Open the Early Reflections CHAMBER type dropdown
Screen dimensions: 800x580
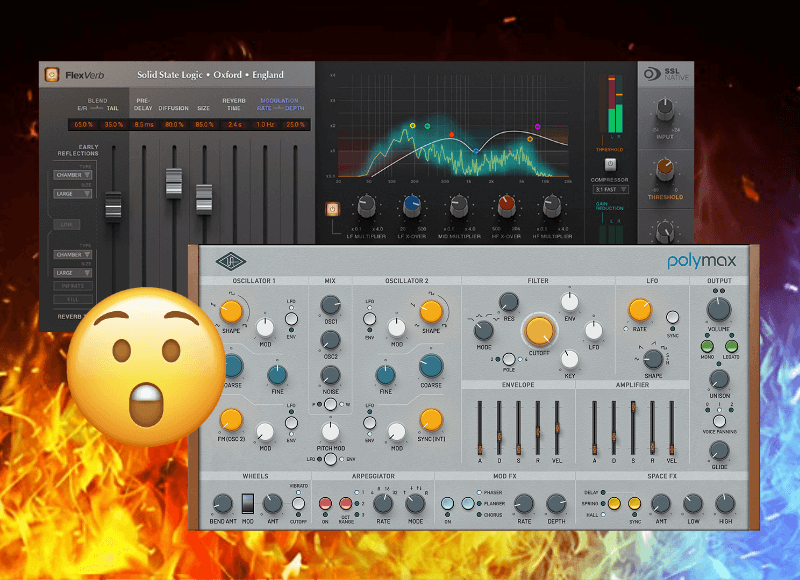click(x=72, y=175)
